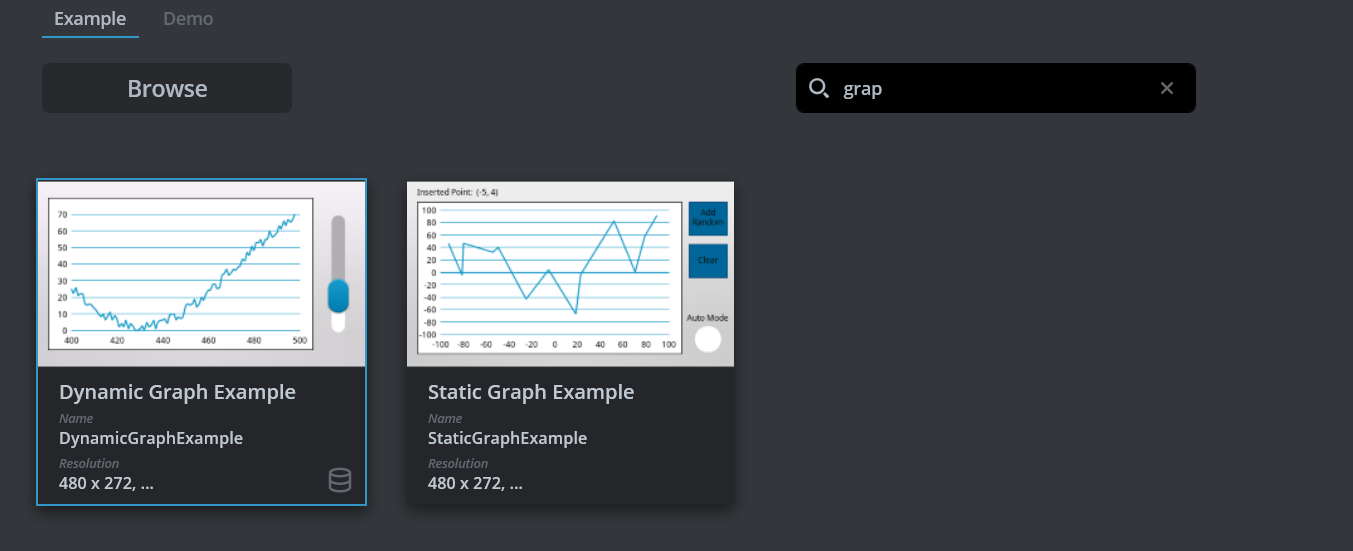Focus the search field containing "grap"
The width and height of the screenshot is (1353, 551).
(x=990, y=88)
